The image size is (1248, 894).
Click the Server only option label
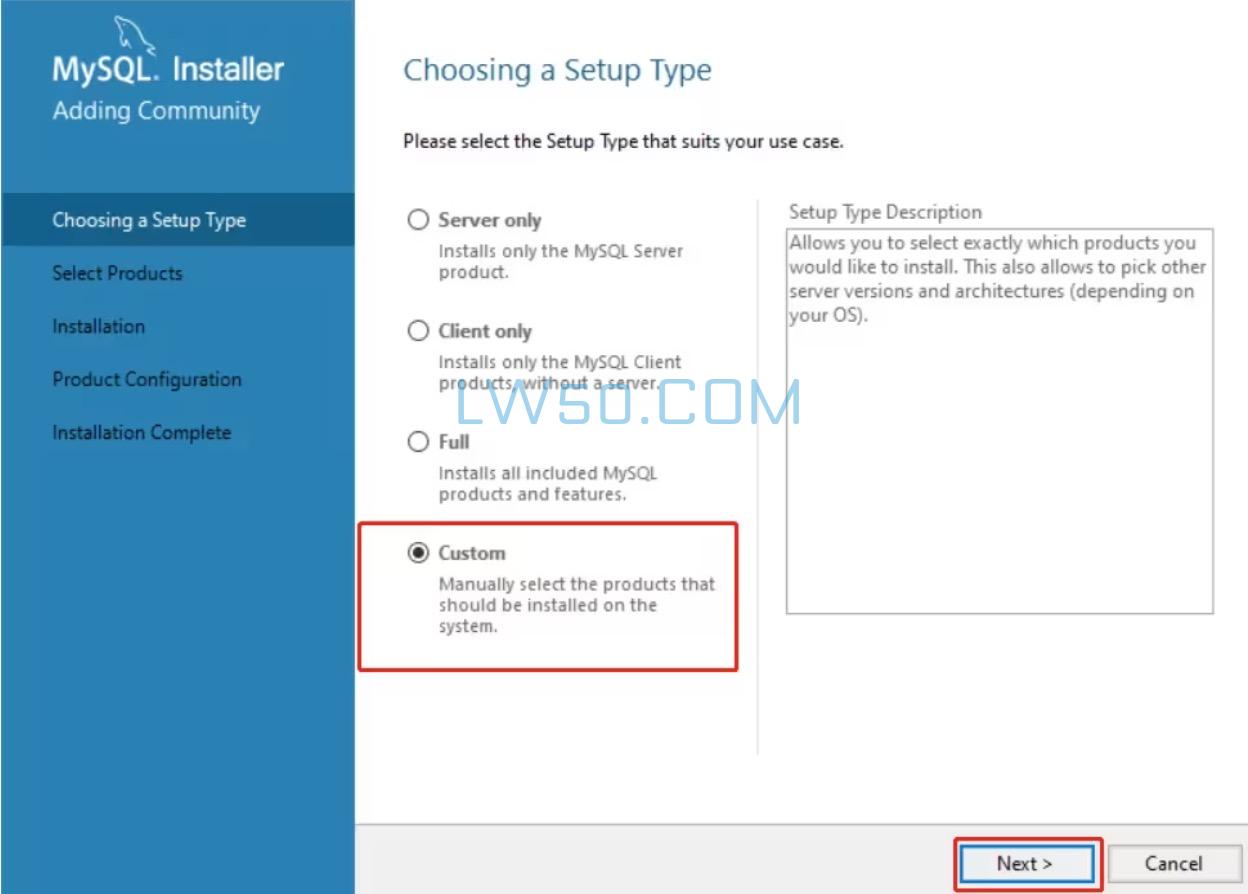click(490, 220)
